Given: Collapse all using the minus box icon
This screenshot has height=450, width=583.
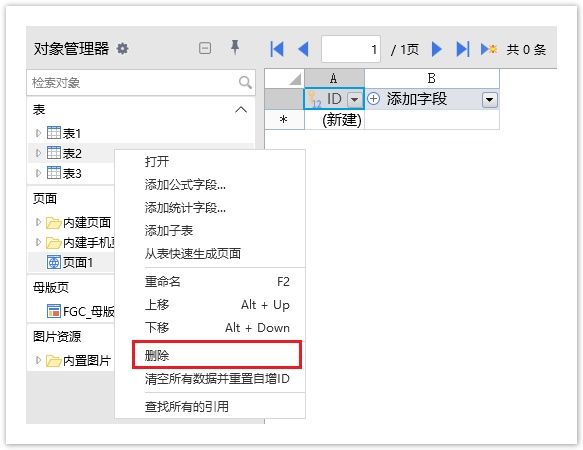Looking at the screenshot, I should pyautogui.click(x=205, y=48).
